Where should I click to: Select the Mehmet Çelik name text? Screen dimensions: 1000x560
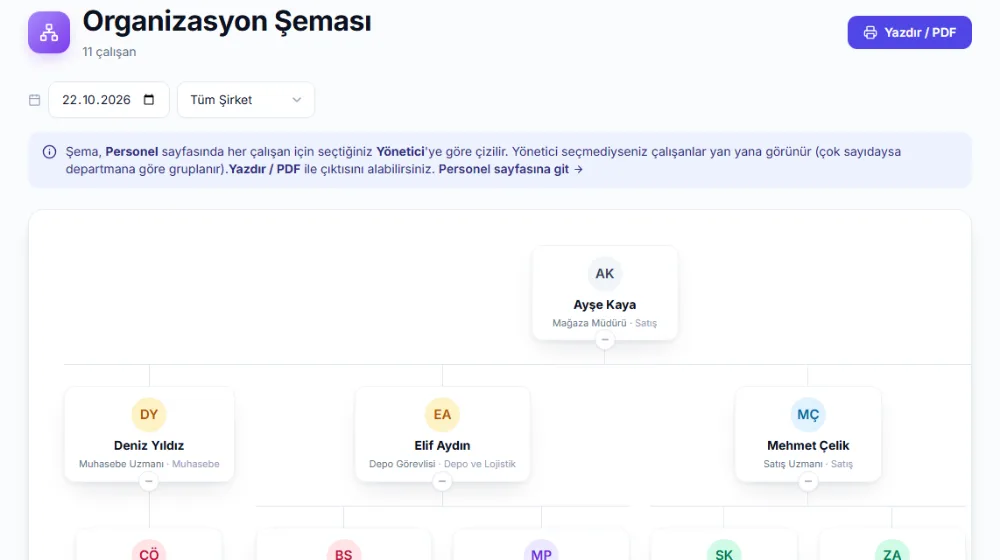808,445
